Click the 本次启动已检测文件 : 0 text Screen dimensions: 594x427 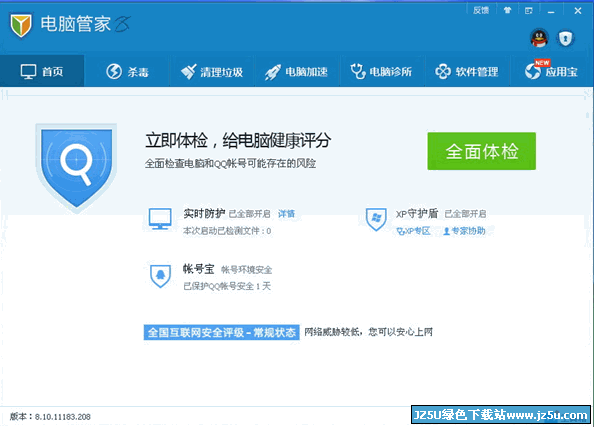click(x=227, y=231)
